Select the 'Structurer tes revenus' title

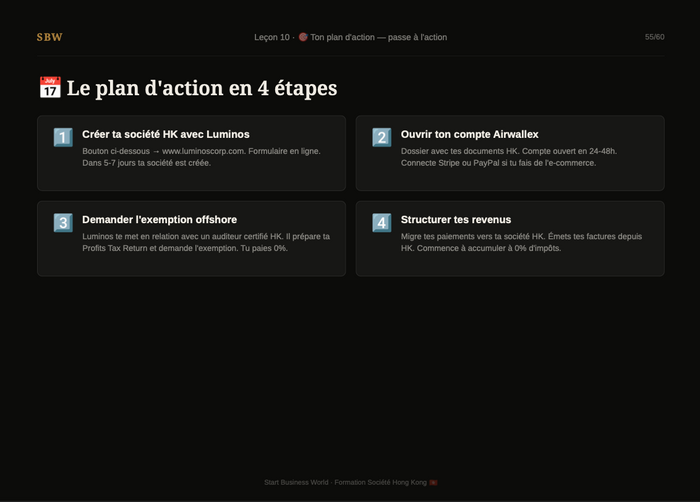[x=456, y=220]
